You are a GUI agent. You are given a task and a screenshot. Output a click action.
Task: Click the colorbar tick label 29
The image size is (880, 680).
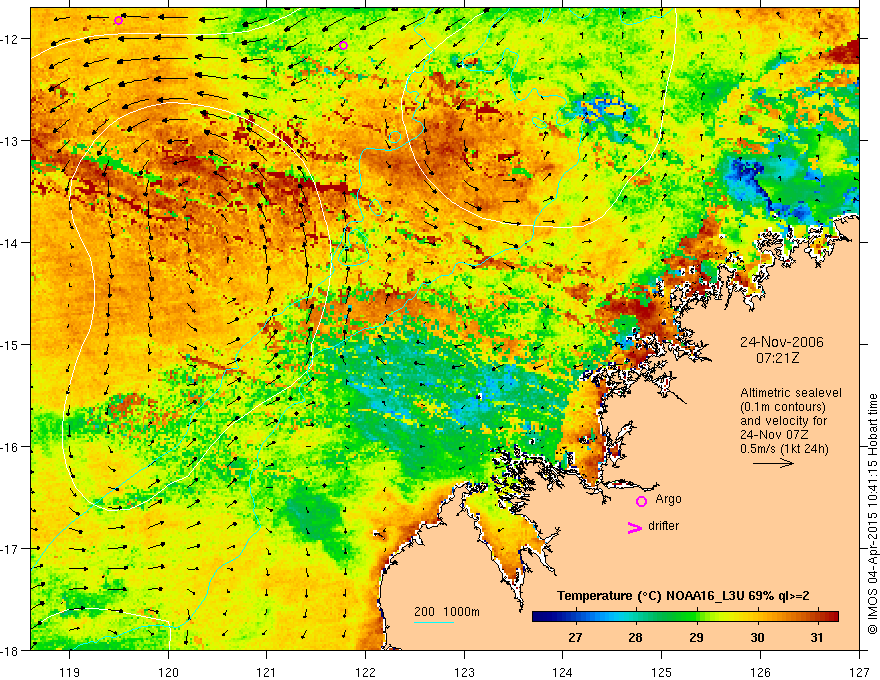tap(696, 638)
